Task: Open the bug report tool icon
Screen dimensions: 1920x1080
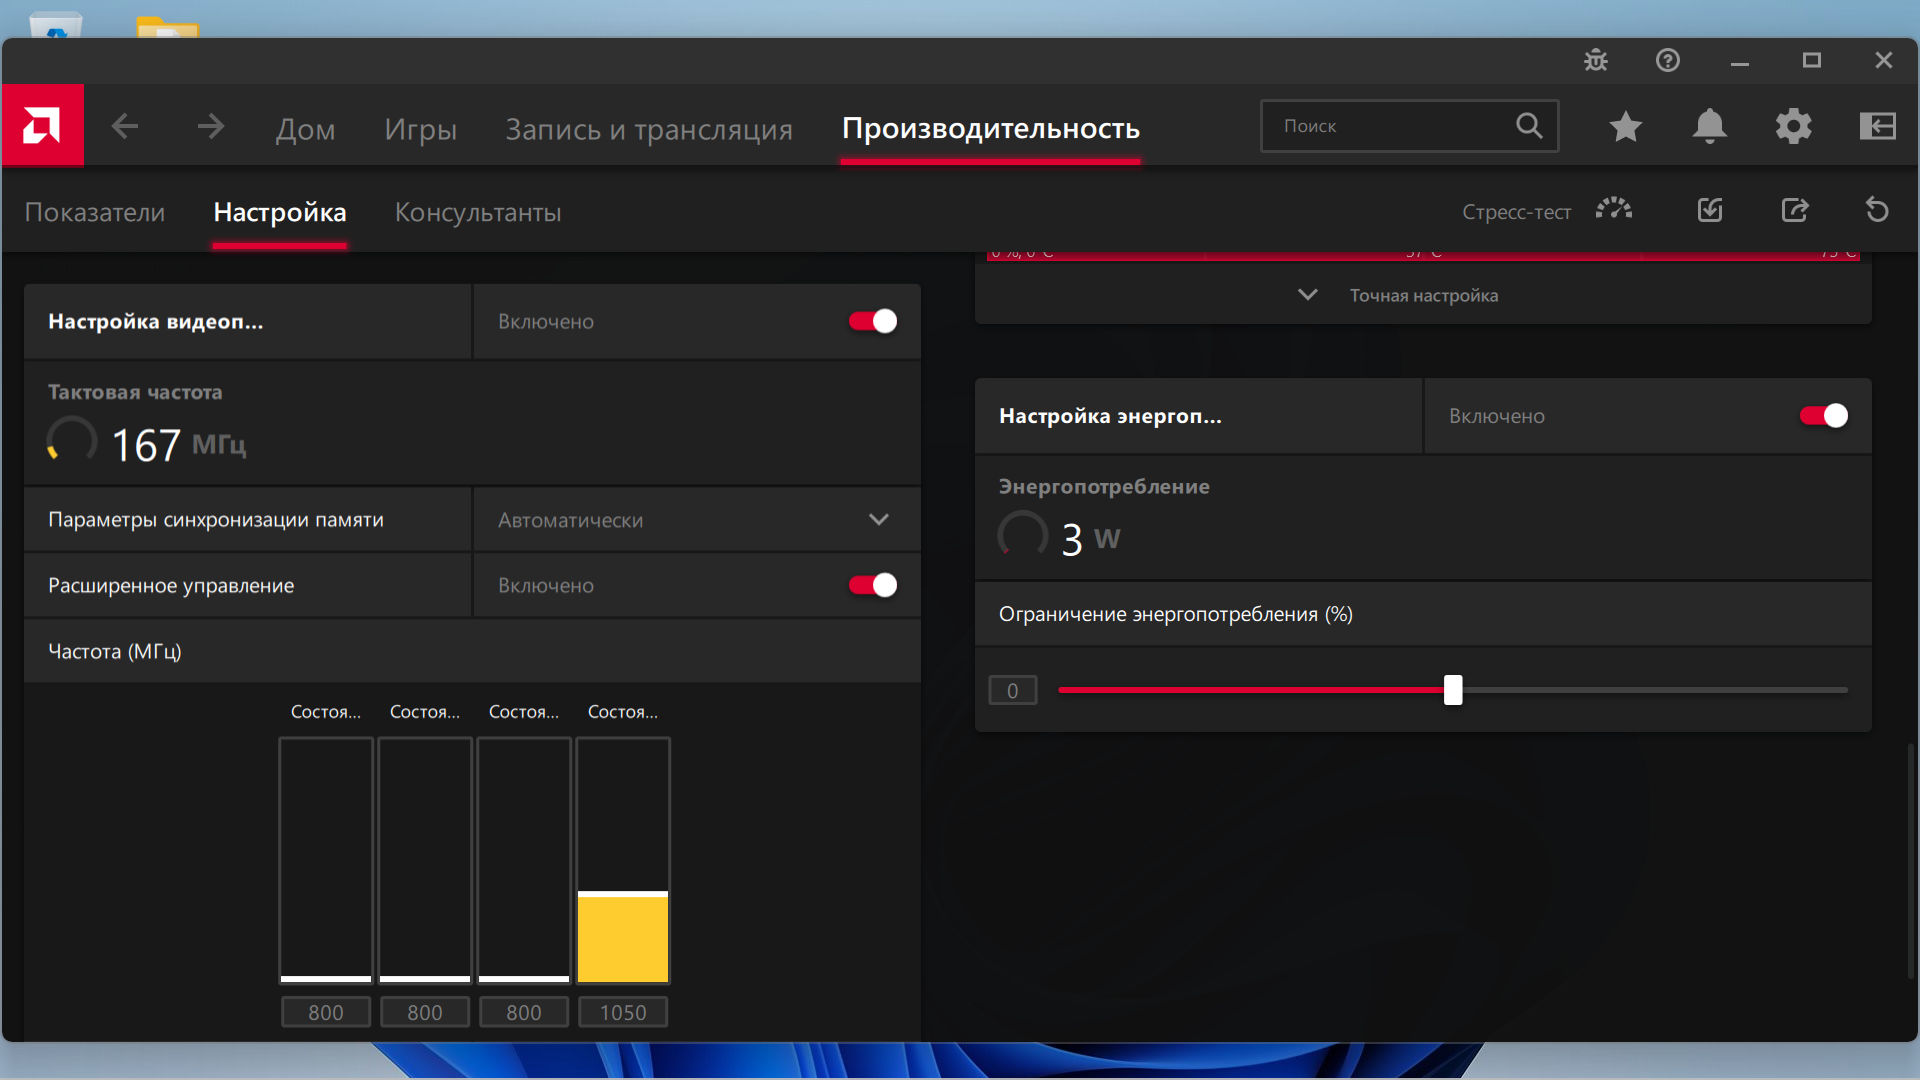Action: click(x=1596, y=60)
